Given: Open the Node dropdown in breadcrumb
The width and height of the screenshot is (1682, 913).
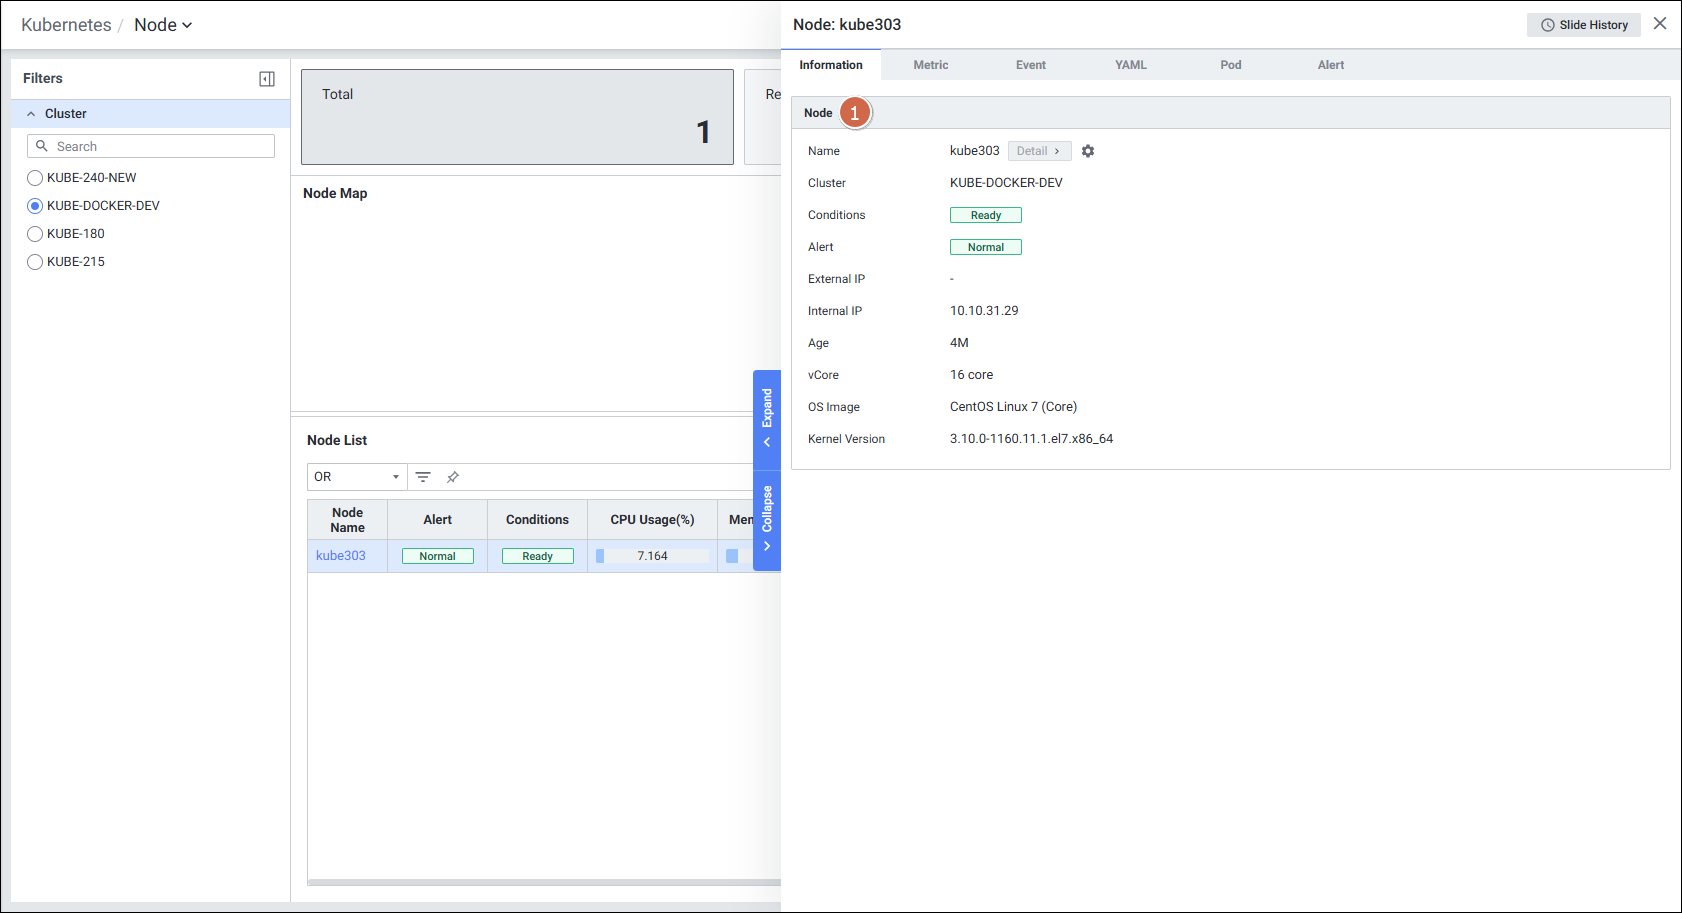Looking at the screenshot, I should [163, 25].
